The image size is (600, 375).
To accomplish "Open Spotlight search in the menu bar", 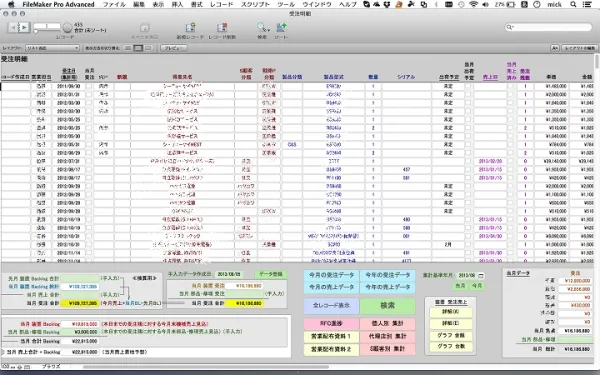I will [573, 4].
